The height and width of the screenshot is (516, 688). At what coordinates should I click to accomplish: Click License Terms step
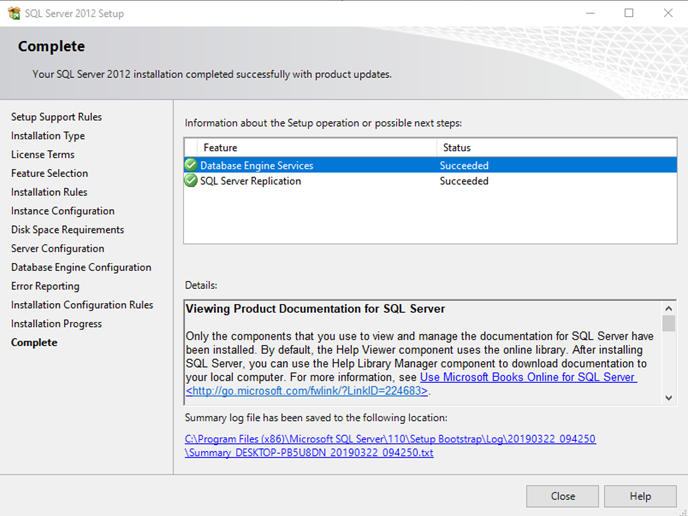click(43, 154)
